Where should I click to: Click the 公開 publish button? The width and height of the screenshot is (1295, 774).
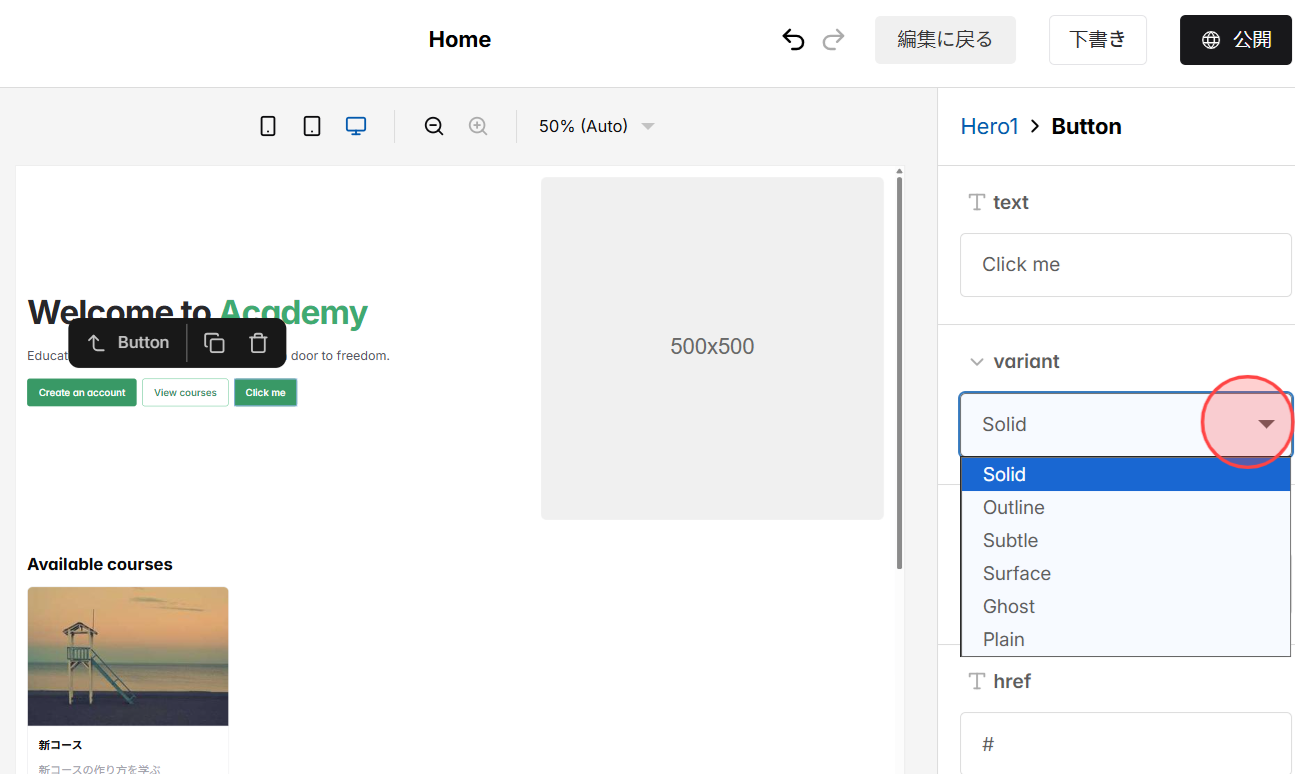[x=1236, y=40]
